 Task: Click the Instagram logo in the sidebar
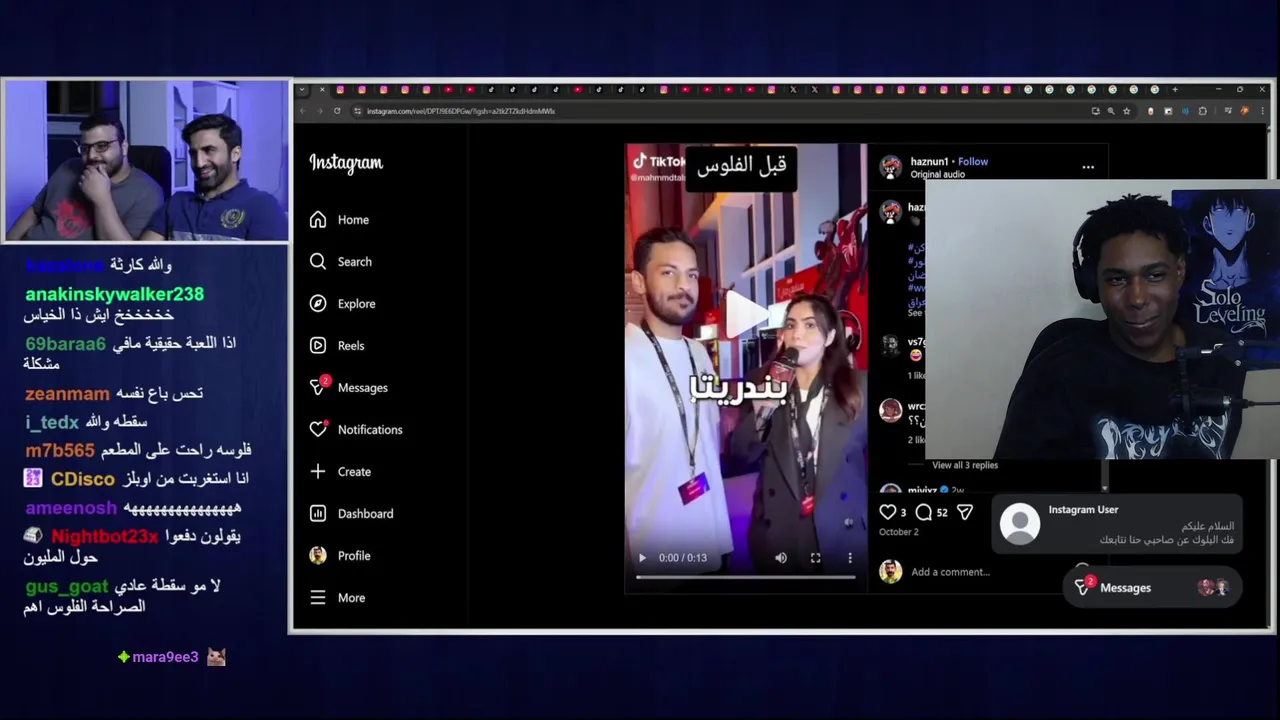346,163
